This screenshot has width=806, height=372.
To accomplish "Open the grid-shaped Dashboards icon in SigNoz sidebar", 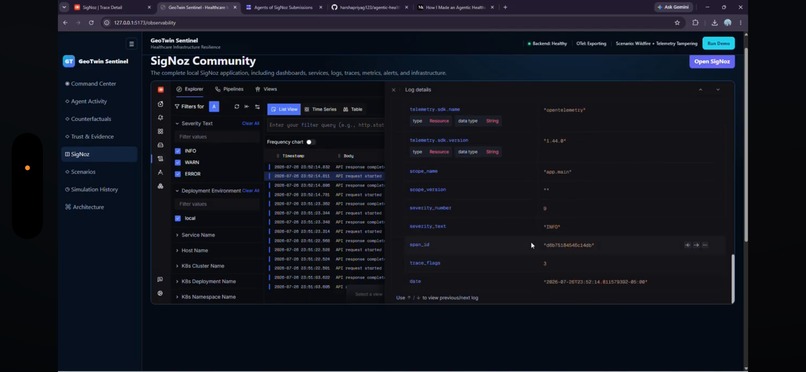I will coord(160,132).
